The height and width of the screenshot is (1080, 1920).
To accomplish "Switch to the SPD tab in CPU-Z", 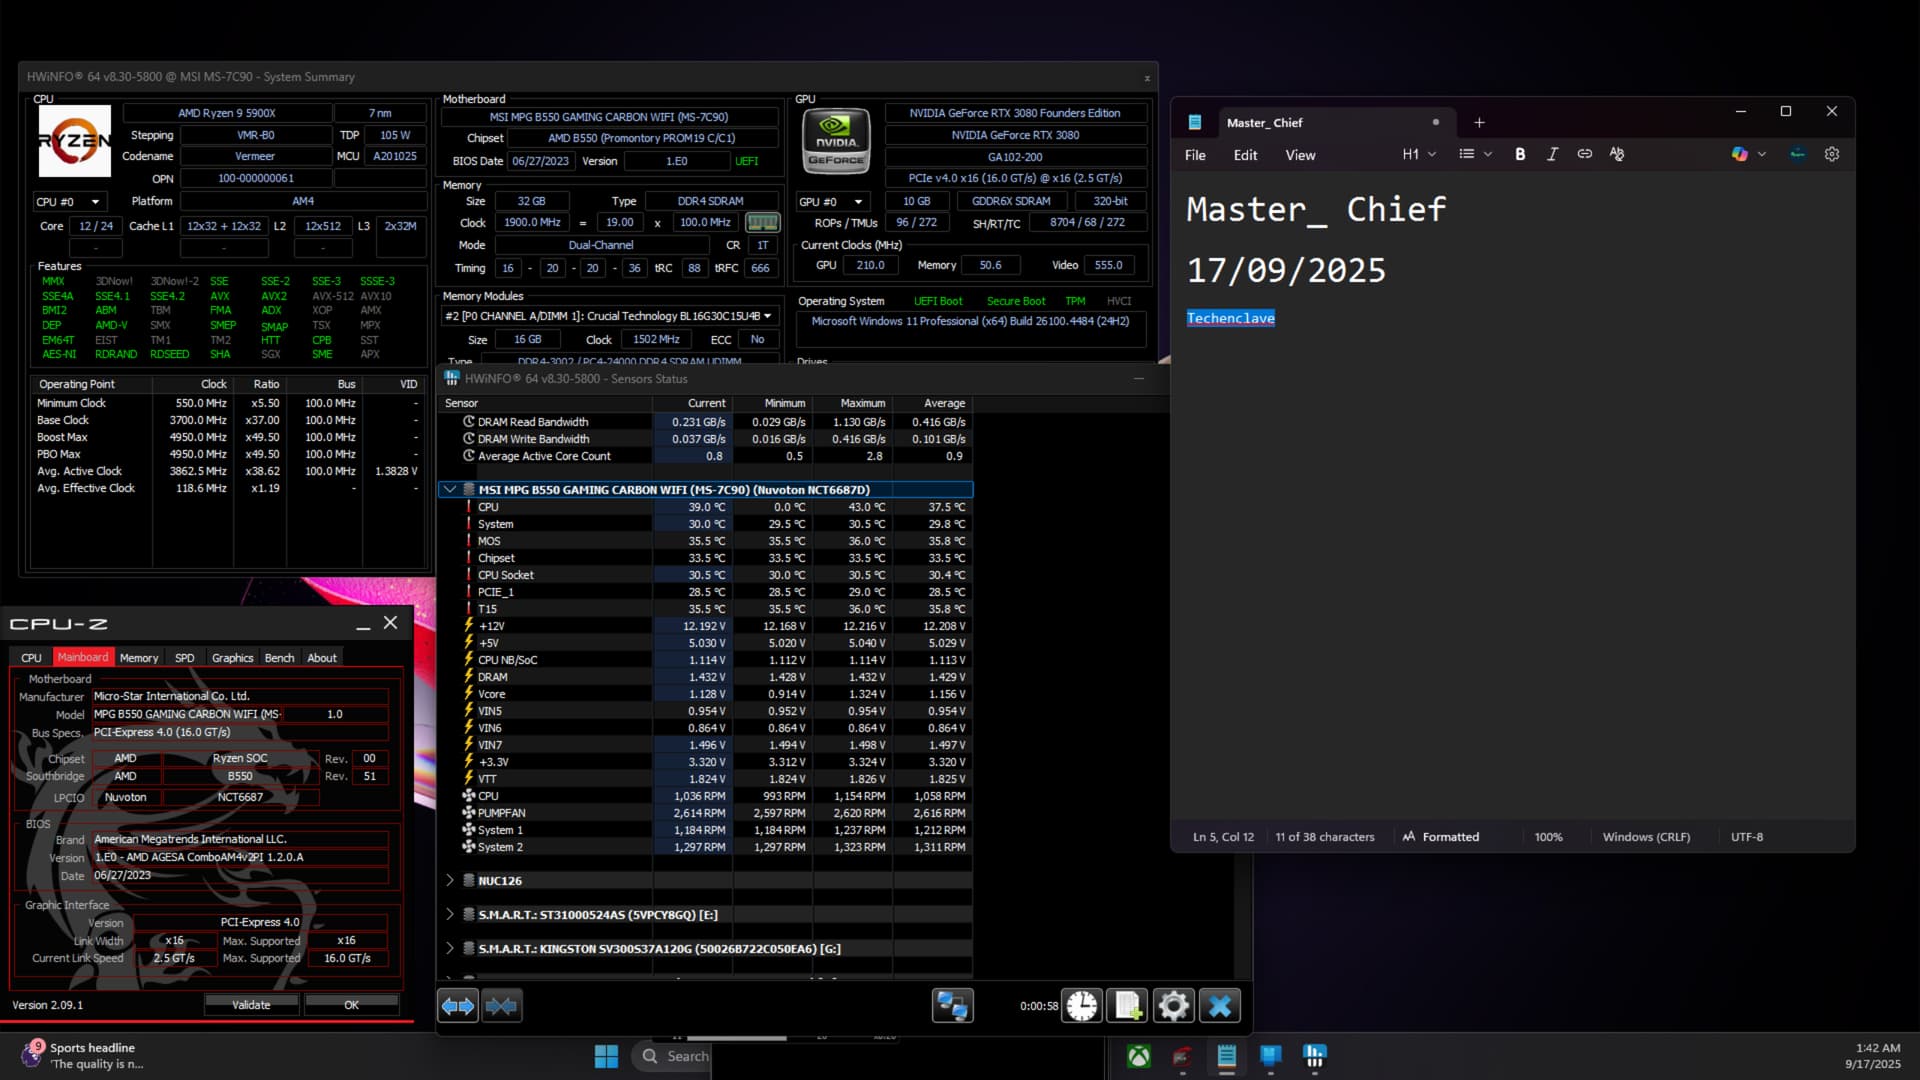I will click(185, 658).
